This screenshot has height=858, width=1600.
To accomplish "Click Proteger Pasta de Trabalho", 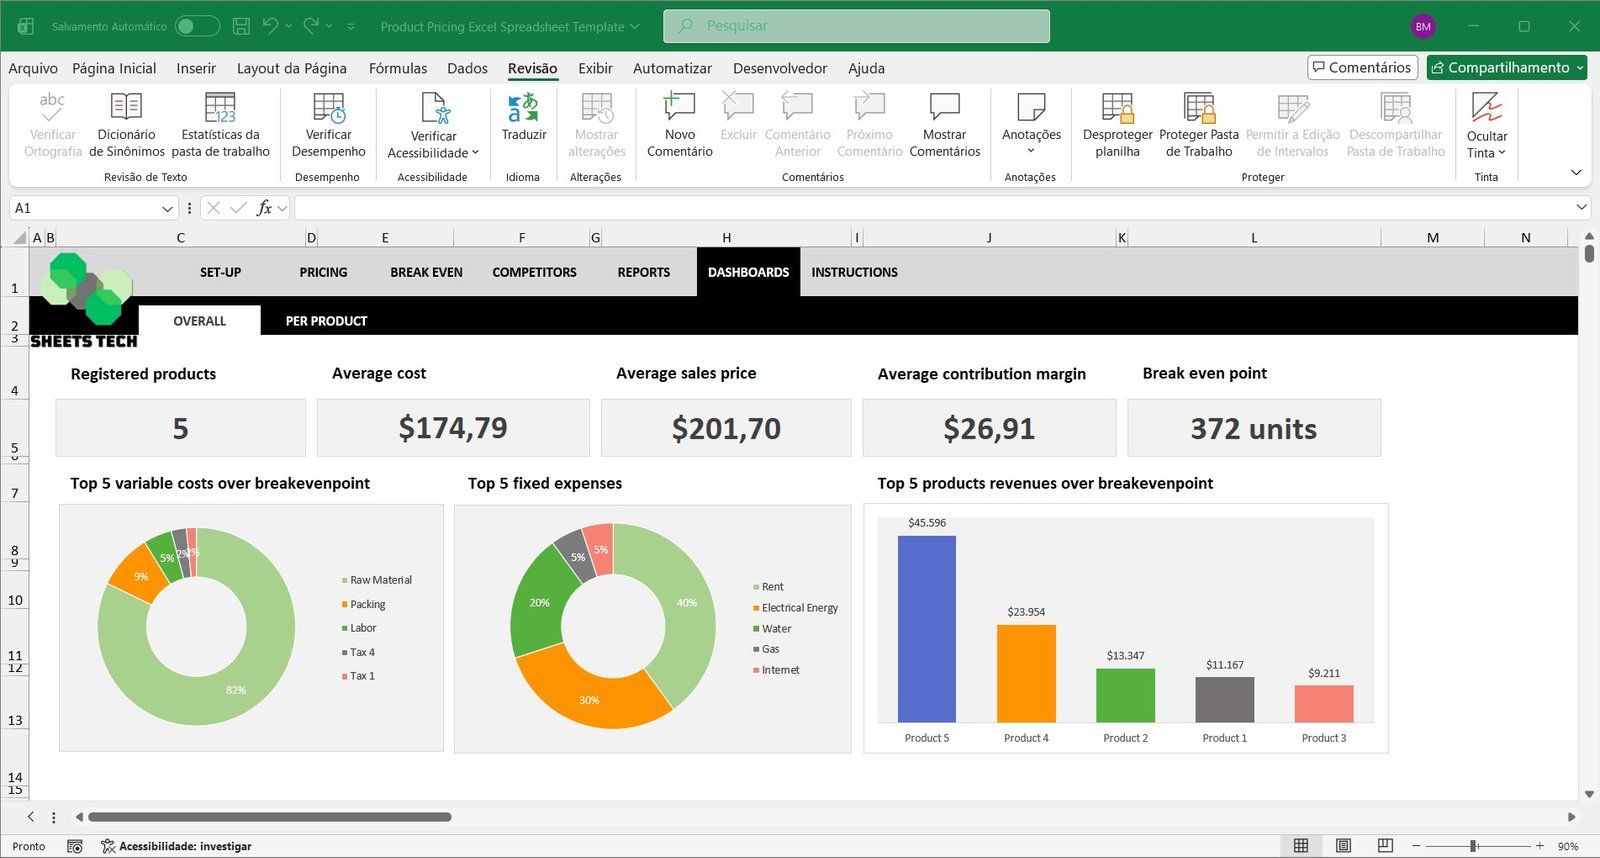I will (x=1198, y=124).
